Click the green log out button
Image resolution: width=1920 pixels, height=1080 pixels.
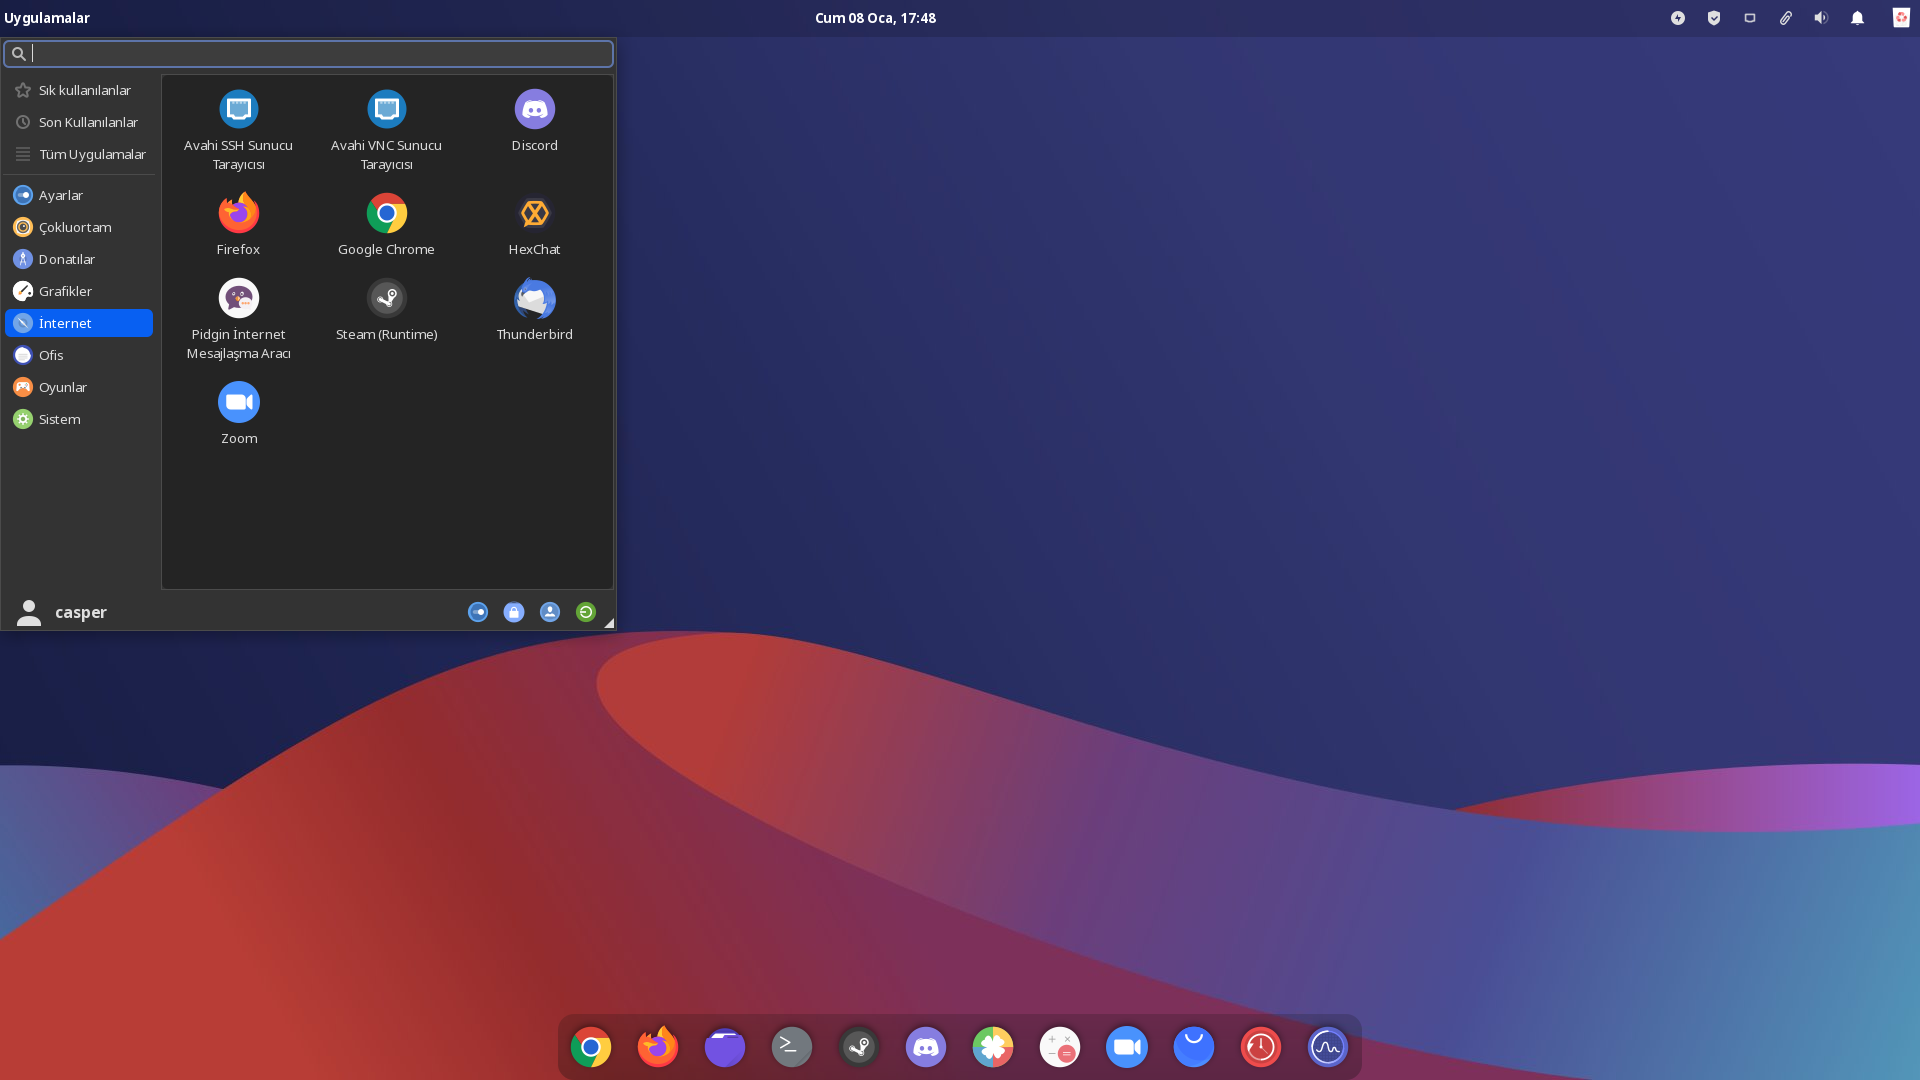586,612
